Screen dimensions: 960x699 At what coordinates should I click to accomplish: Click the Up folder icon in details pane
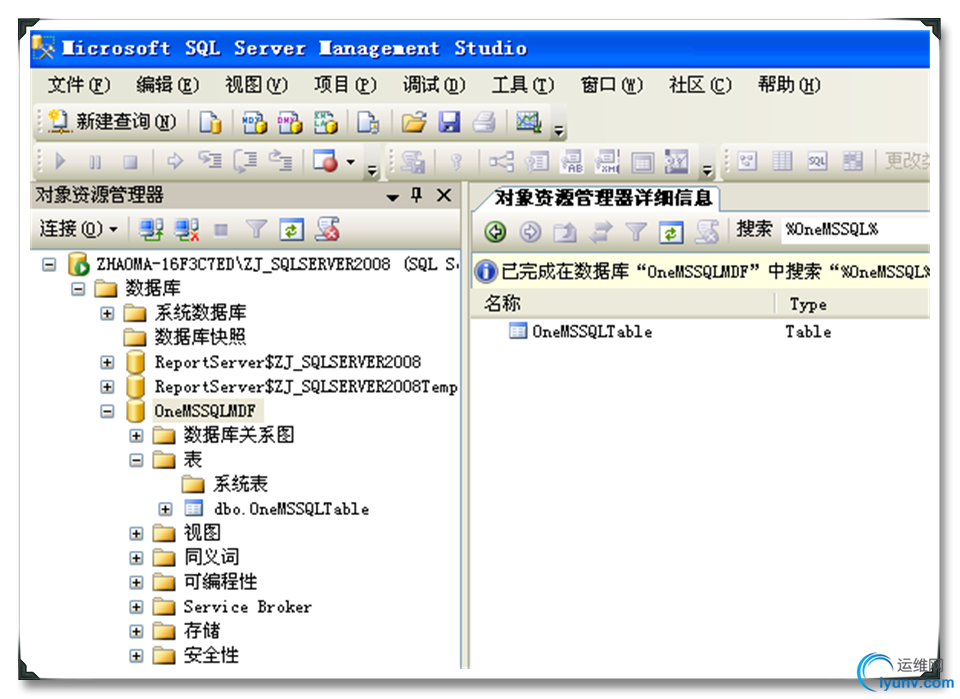pyautogui.click(x=565, y=232)
